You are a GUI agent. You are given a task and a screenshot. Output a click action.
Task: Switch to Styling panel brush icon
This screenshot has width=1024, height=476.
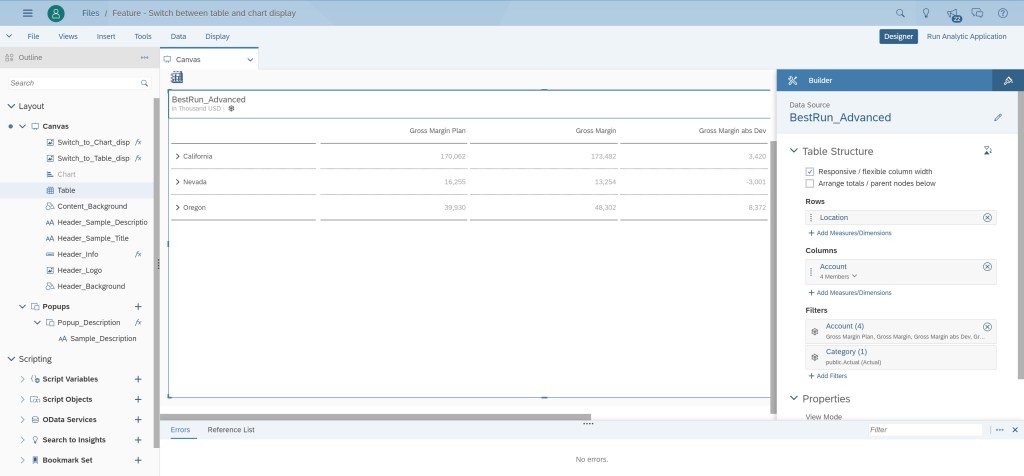[1007, 80]
